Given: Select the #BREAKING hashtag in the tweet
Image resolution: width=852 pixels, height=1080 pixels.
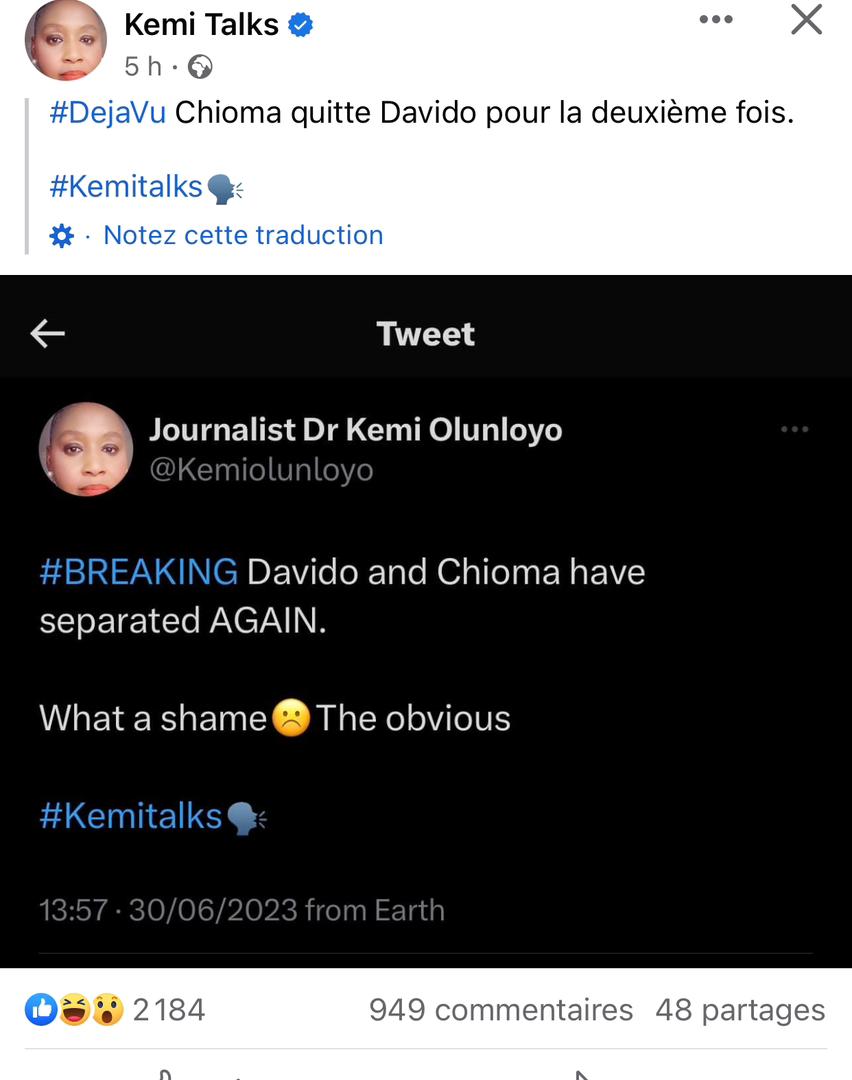Looking at the screenshot, I should pos(139,572).
